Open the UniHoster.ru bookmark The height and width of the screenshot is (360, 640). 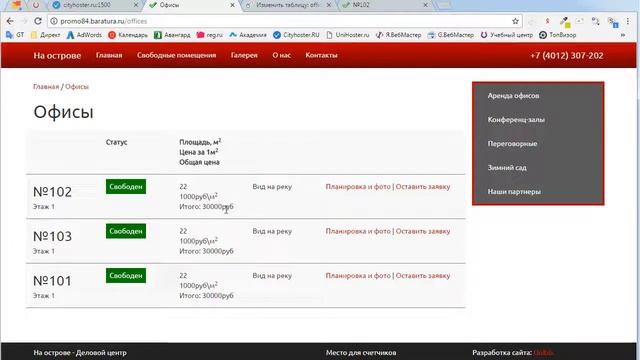point(347,35)
